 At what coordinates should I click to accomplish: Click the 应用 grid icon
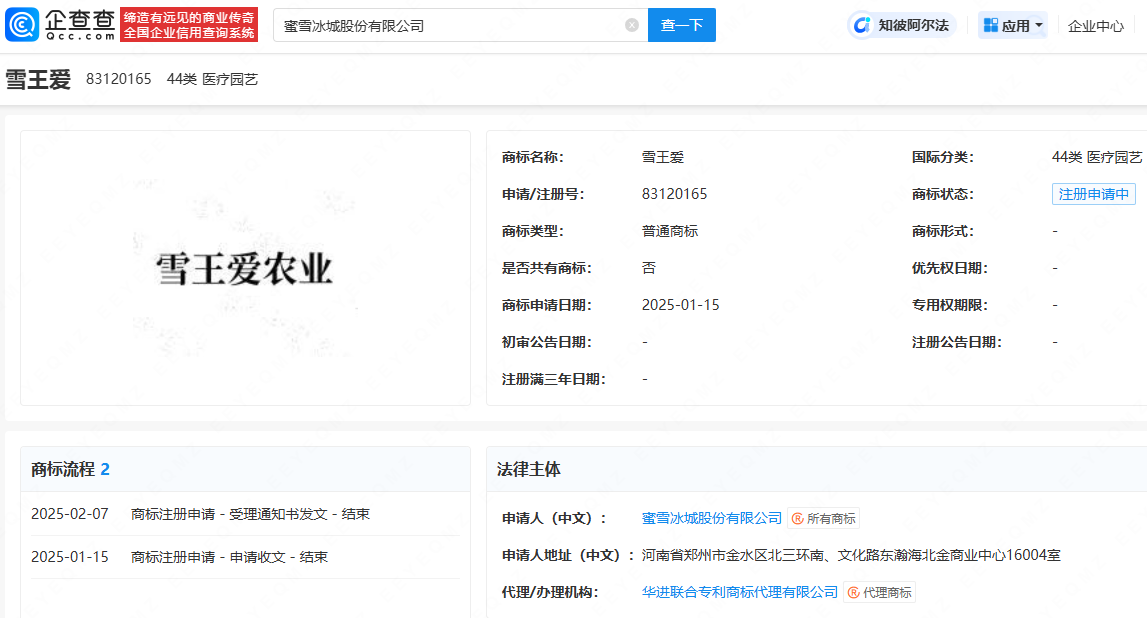990,26
